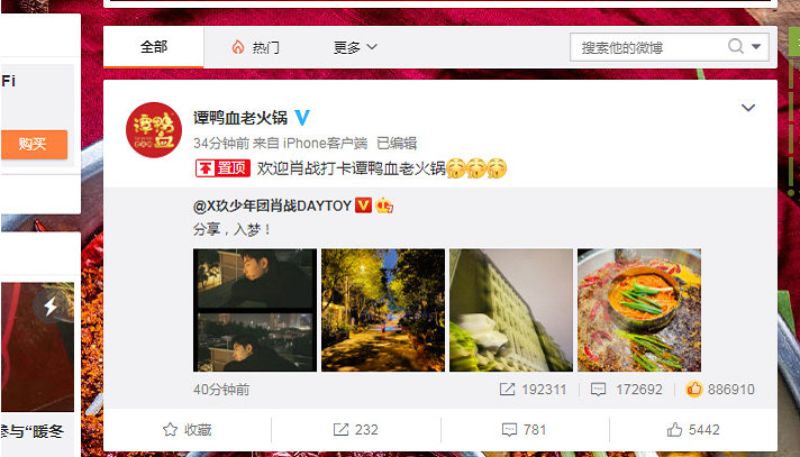Toggle 收藏 favorite star

187,430
